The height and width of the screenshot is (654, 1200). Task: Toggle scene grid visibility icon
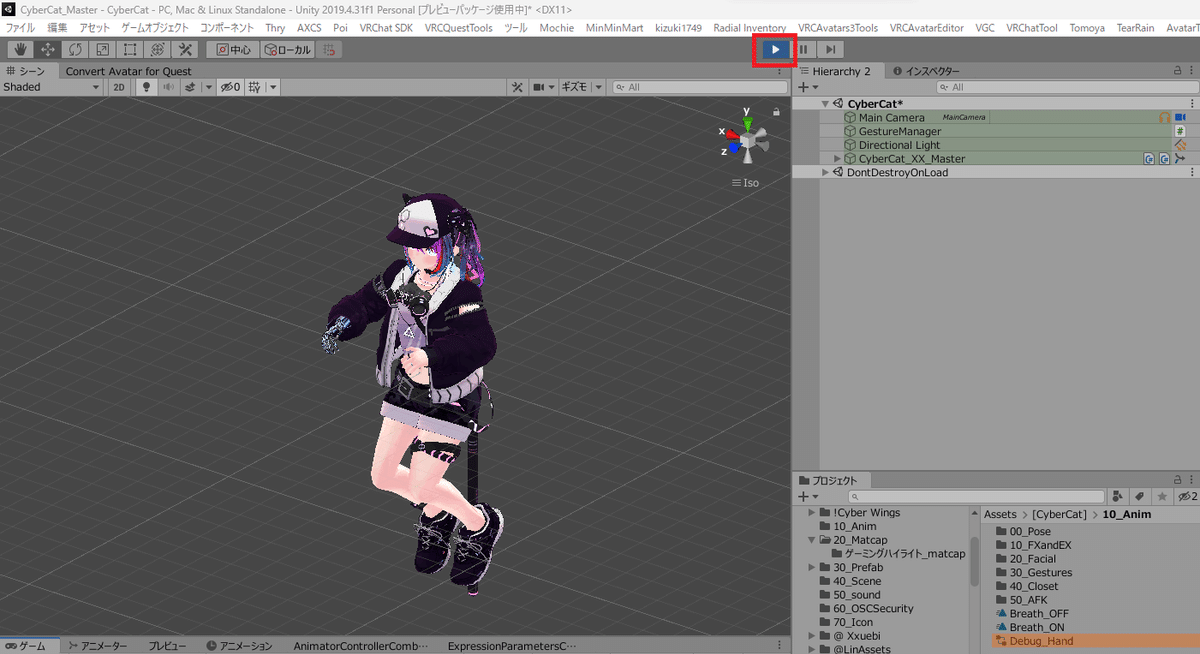[x=254, y=87]
